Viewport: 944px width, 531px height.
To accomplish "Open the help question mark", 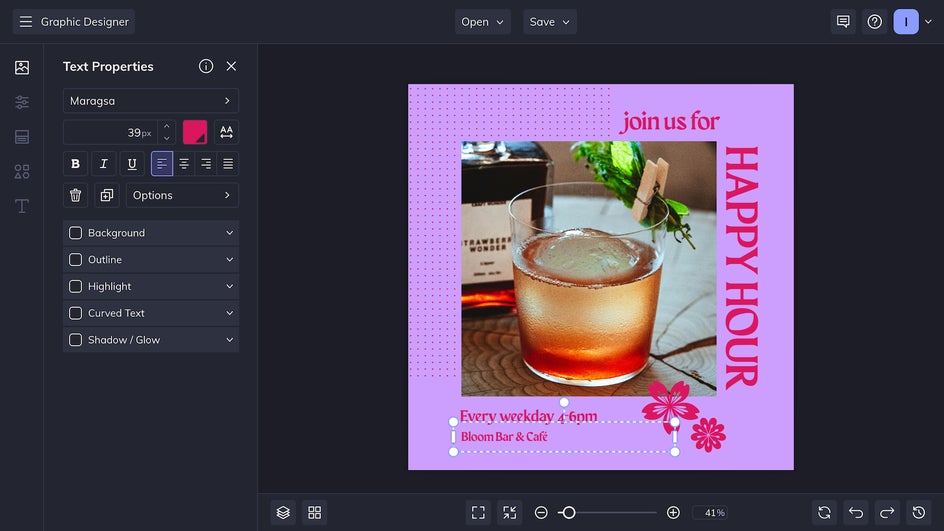I will pos(874,22).
